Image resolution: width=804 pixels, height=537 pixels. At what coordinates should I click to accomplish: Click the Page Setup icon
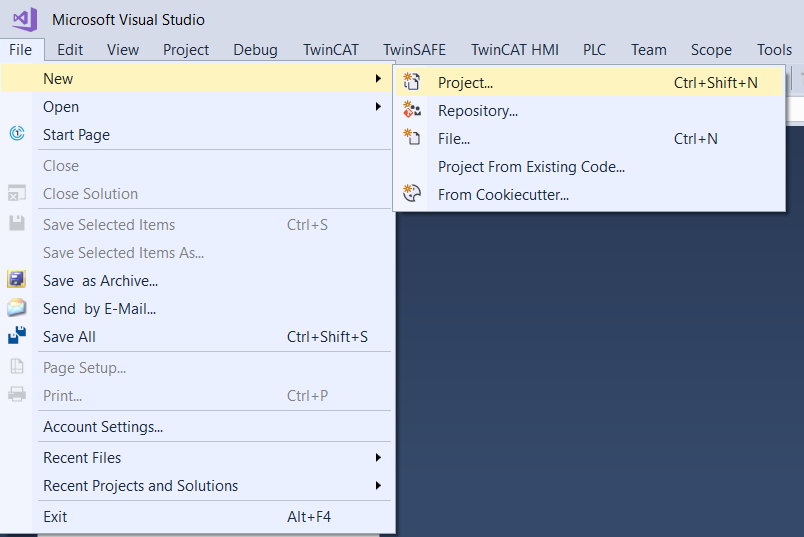(x=17, y=366)
